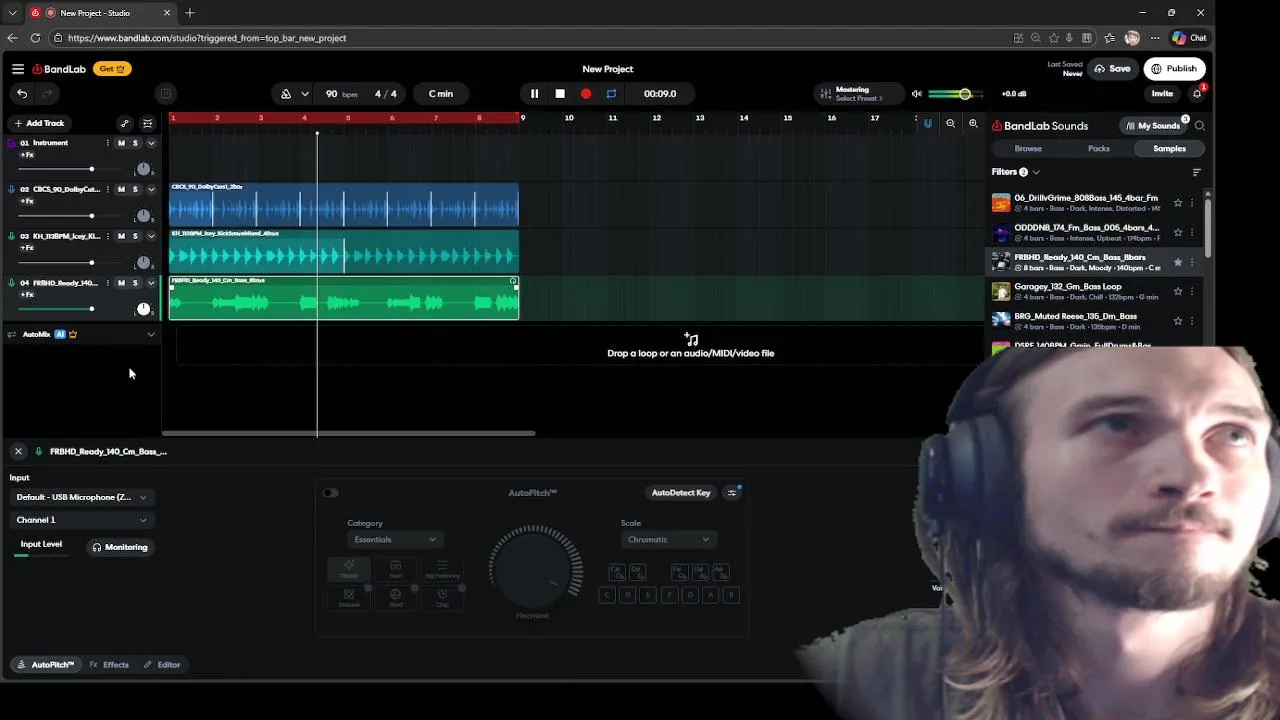Open the Channel 1 dropdown
Viewport: 1280px width, 720px height.
tap(82, 520)
